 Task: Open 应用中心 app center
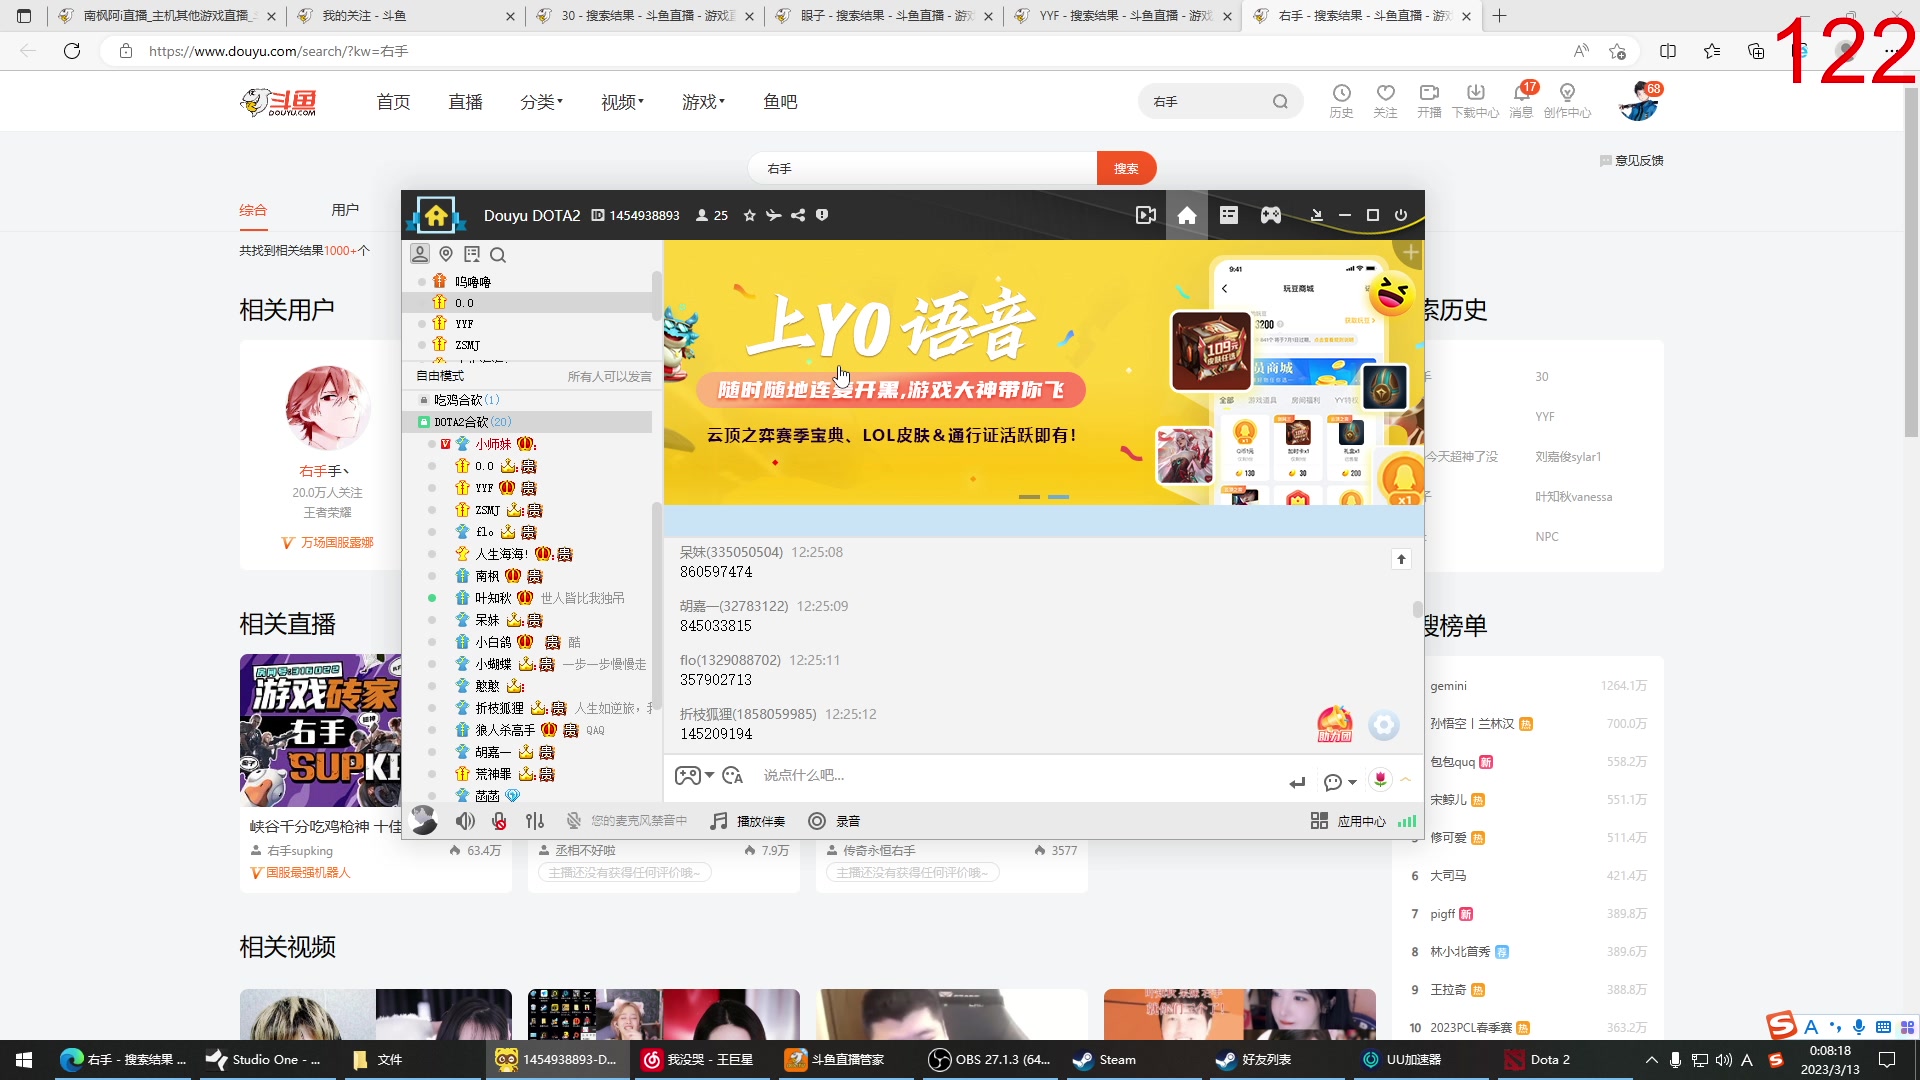[x=1348, y=821]
